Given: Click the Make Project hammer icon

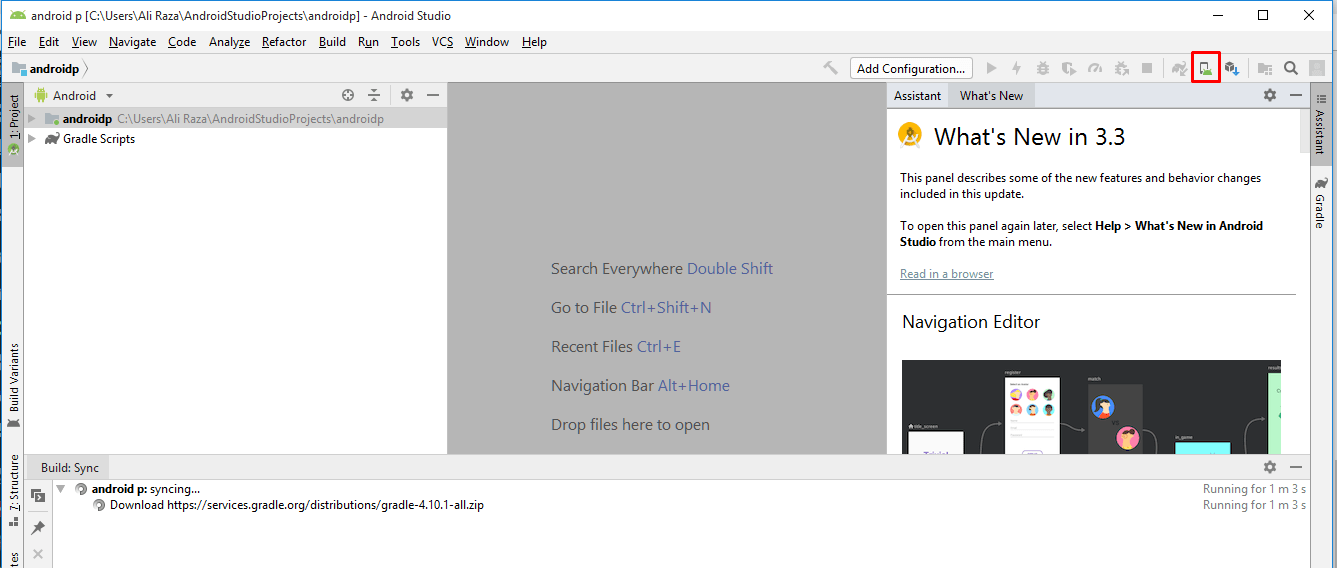Looking at the screenshot, I should [x=830, y=68].
